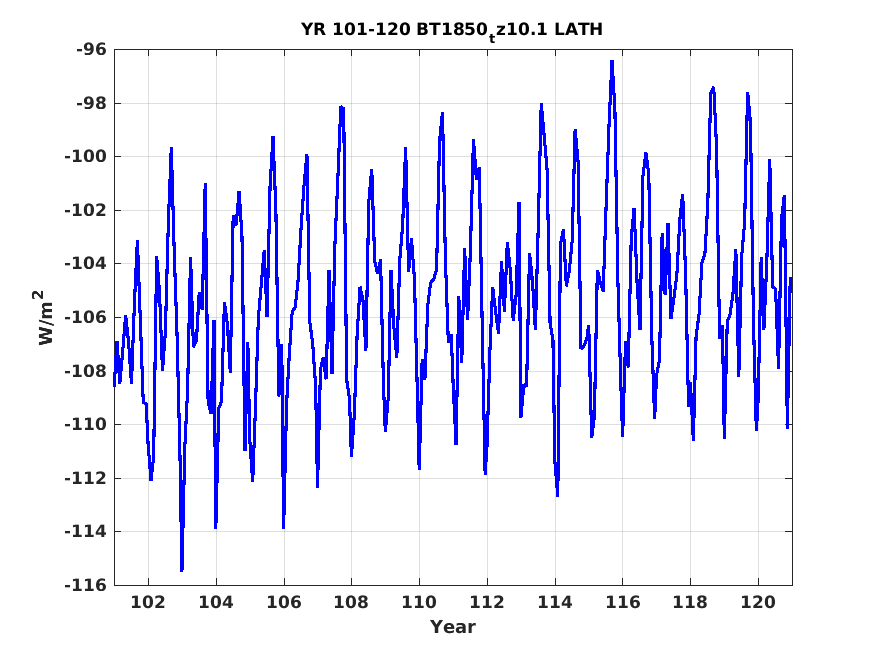Click the y-axis tick label '-116'

tap(85, 585)
